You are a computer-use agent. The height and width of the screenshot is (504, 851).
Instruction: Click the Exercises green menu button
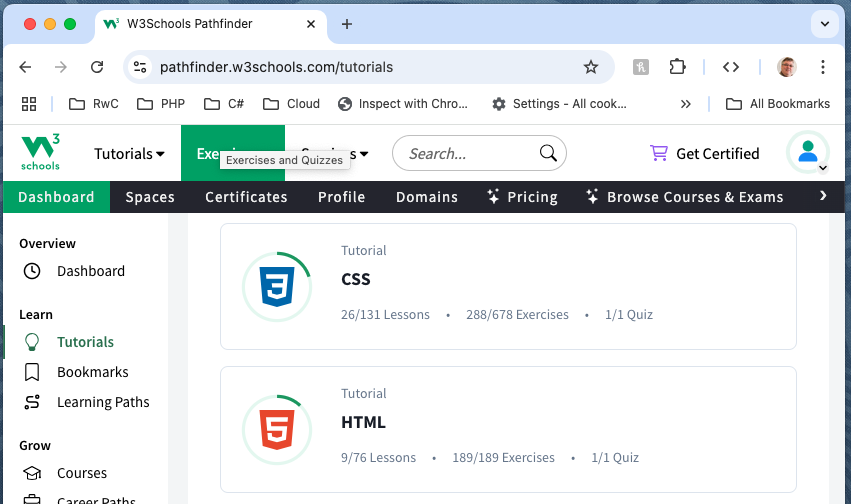[233, 153]
